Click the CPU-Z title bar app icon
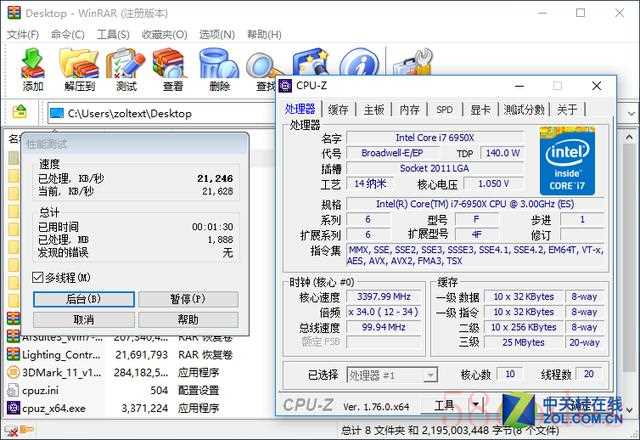 click(x=285, y=86)
